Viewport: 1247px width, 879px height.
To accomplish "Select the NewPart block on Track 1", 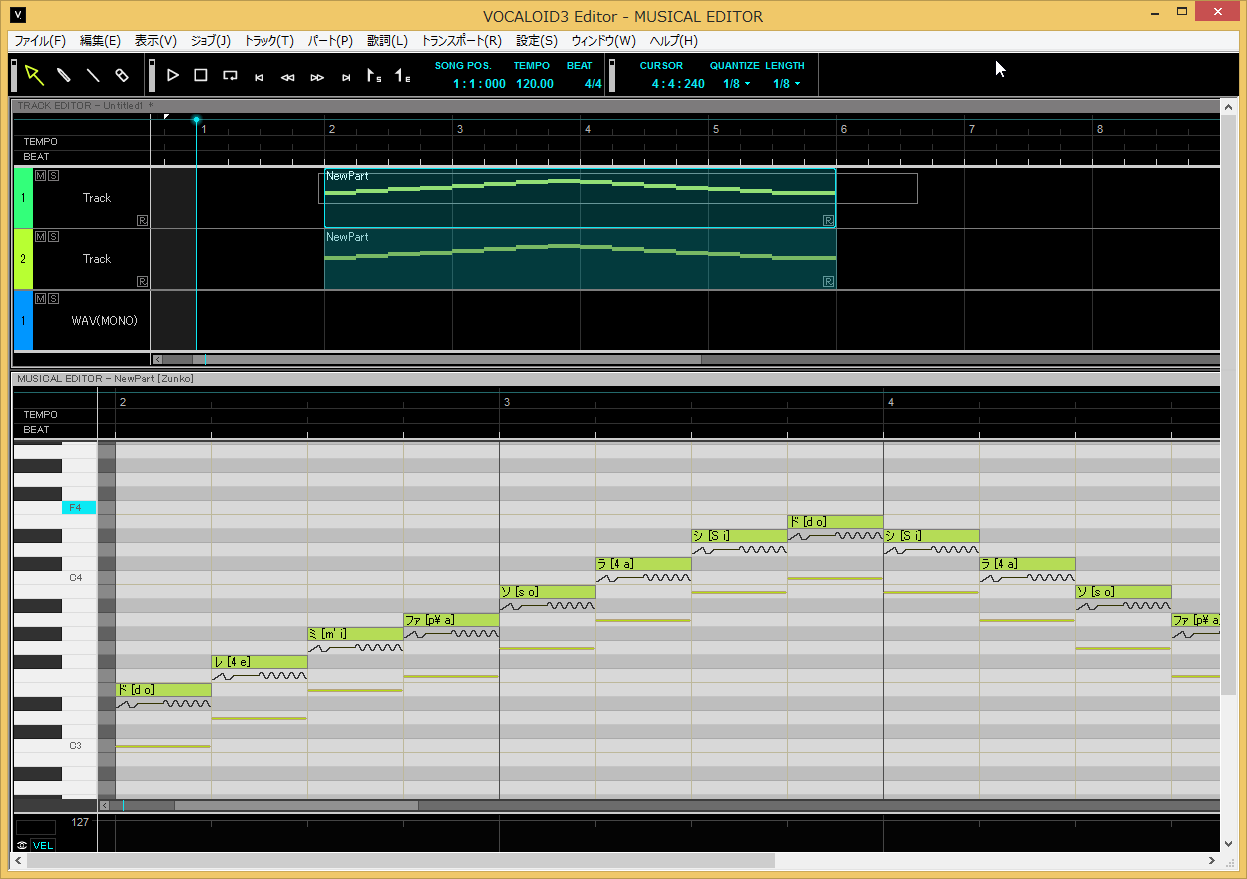I will 580,198.
